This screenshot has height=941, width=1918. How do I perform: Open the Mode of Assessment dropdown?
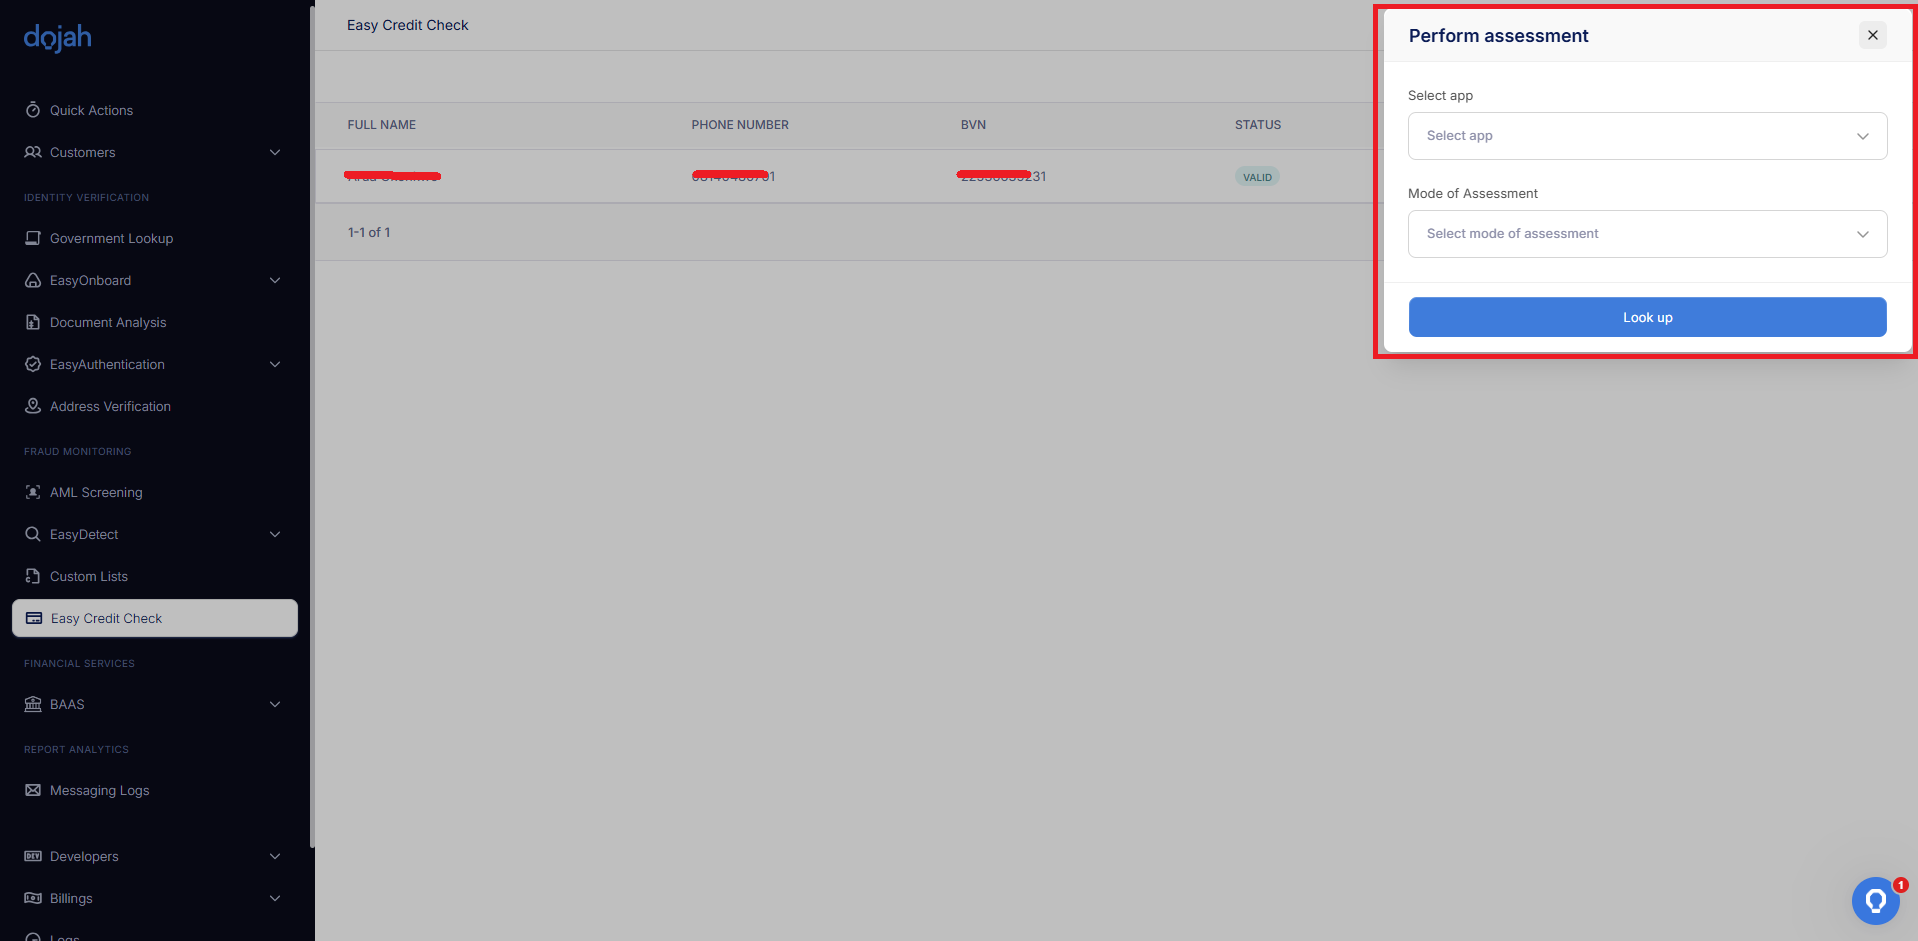click(x=1647, y=234)
